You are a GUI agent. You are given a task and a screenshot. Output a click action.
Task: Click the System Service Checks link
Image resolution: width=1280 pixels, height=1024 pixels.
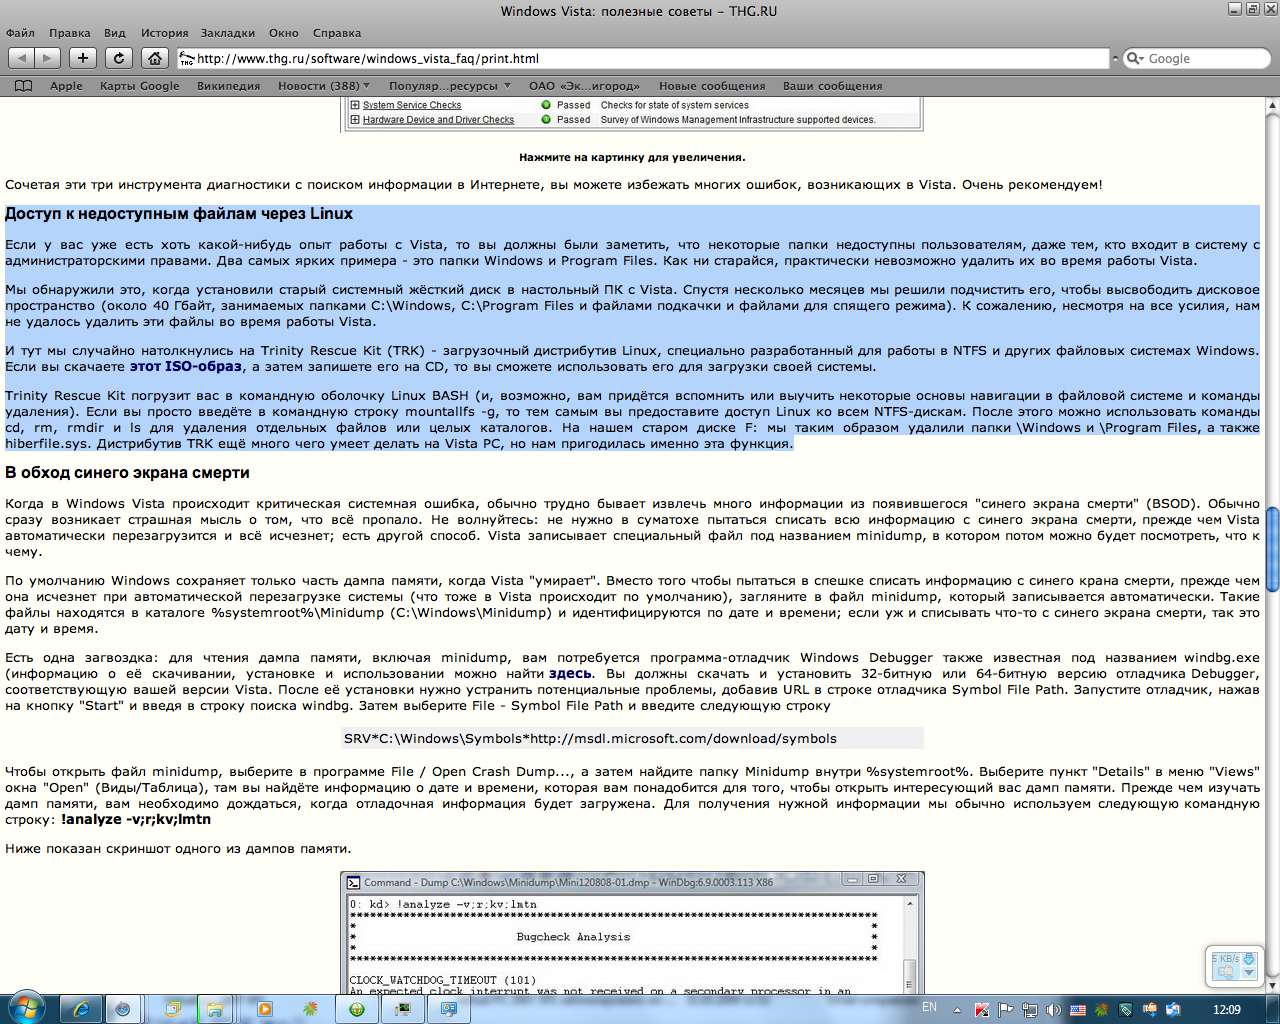click(x=412, y=105)
